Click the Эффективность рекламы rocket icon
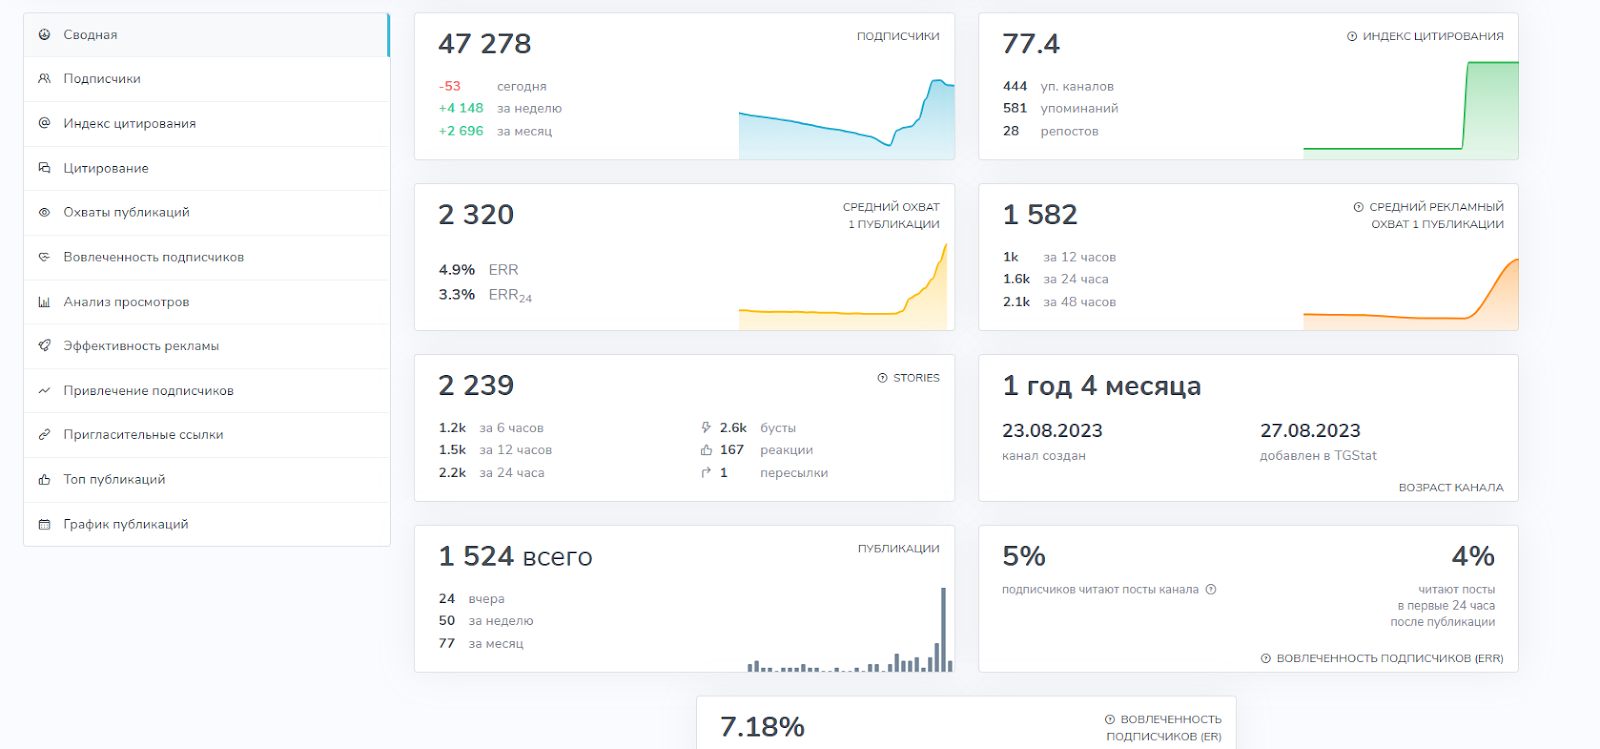 pyautogui.click(x=44, y=346)
